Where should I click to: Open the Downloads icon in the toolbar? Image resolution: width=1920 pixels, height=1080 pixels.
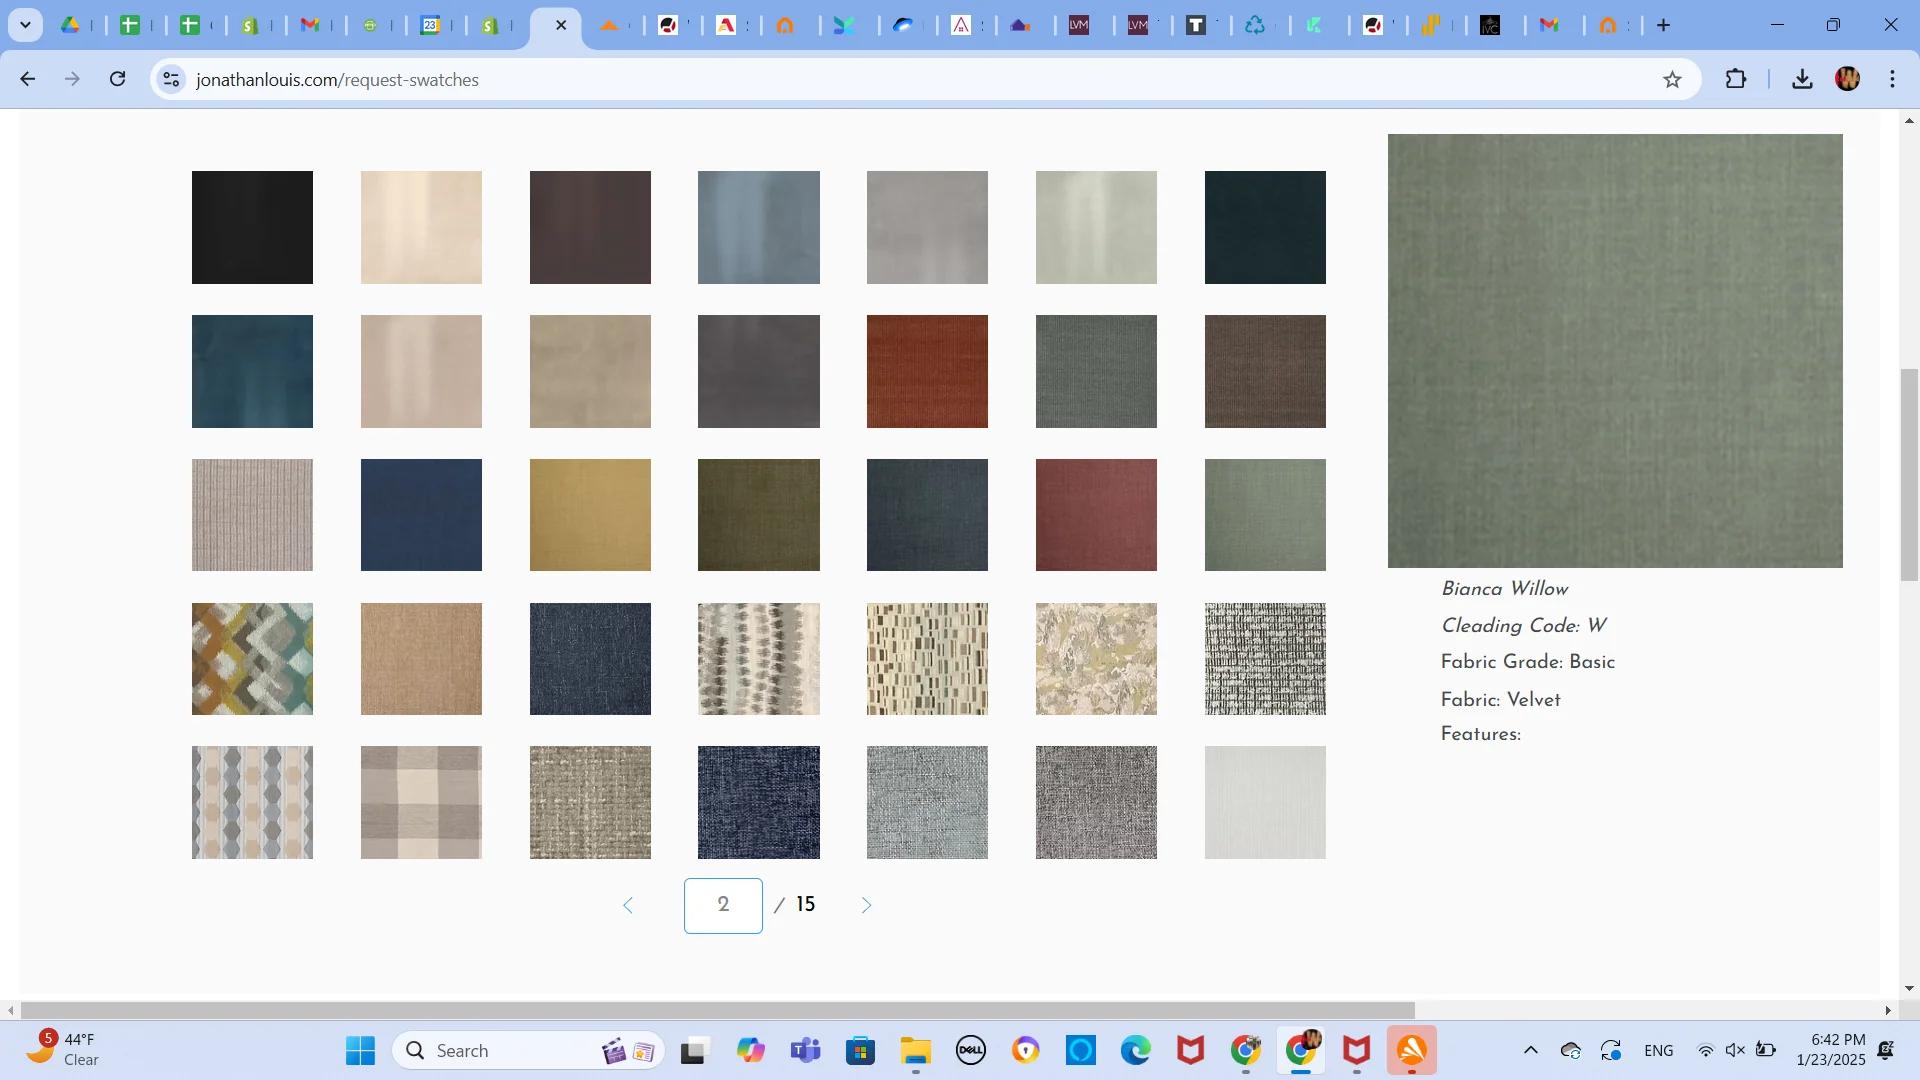tap(1801, 79)
